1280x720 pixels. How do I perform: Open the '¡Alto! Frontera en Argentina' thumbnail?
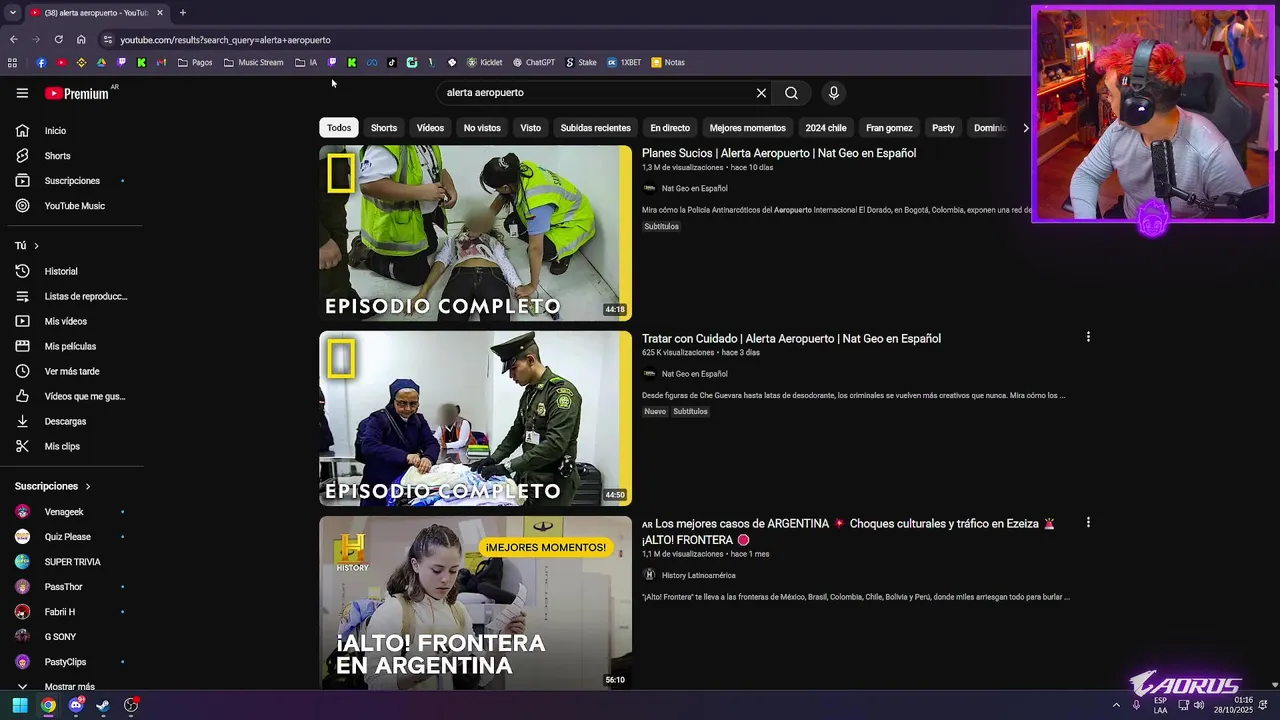476,603
